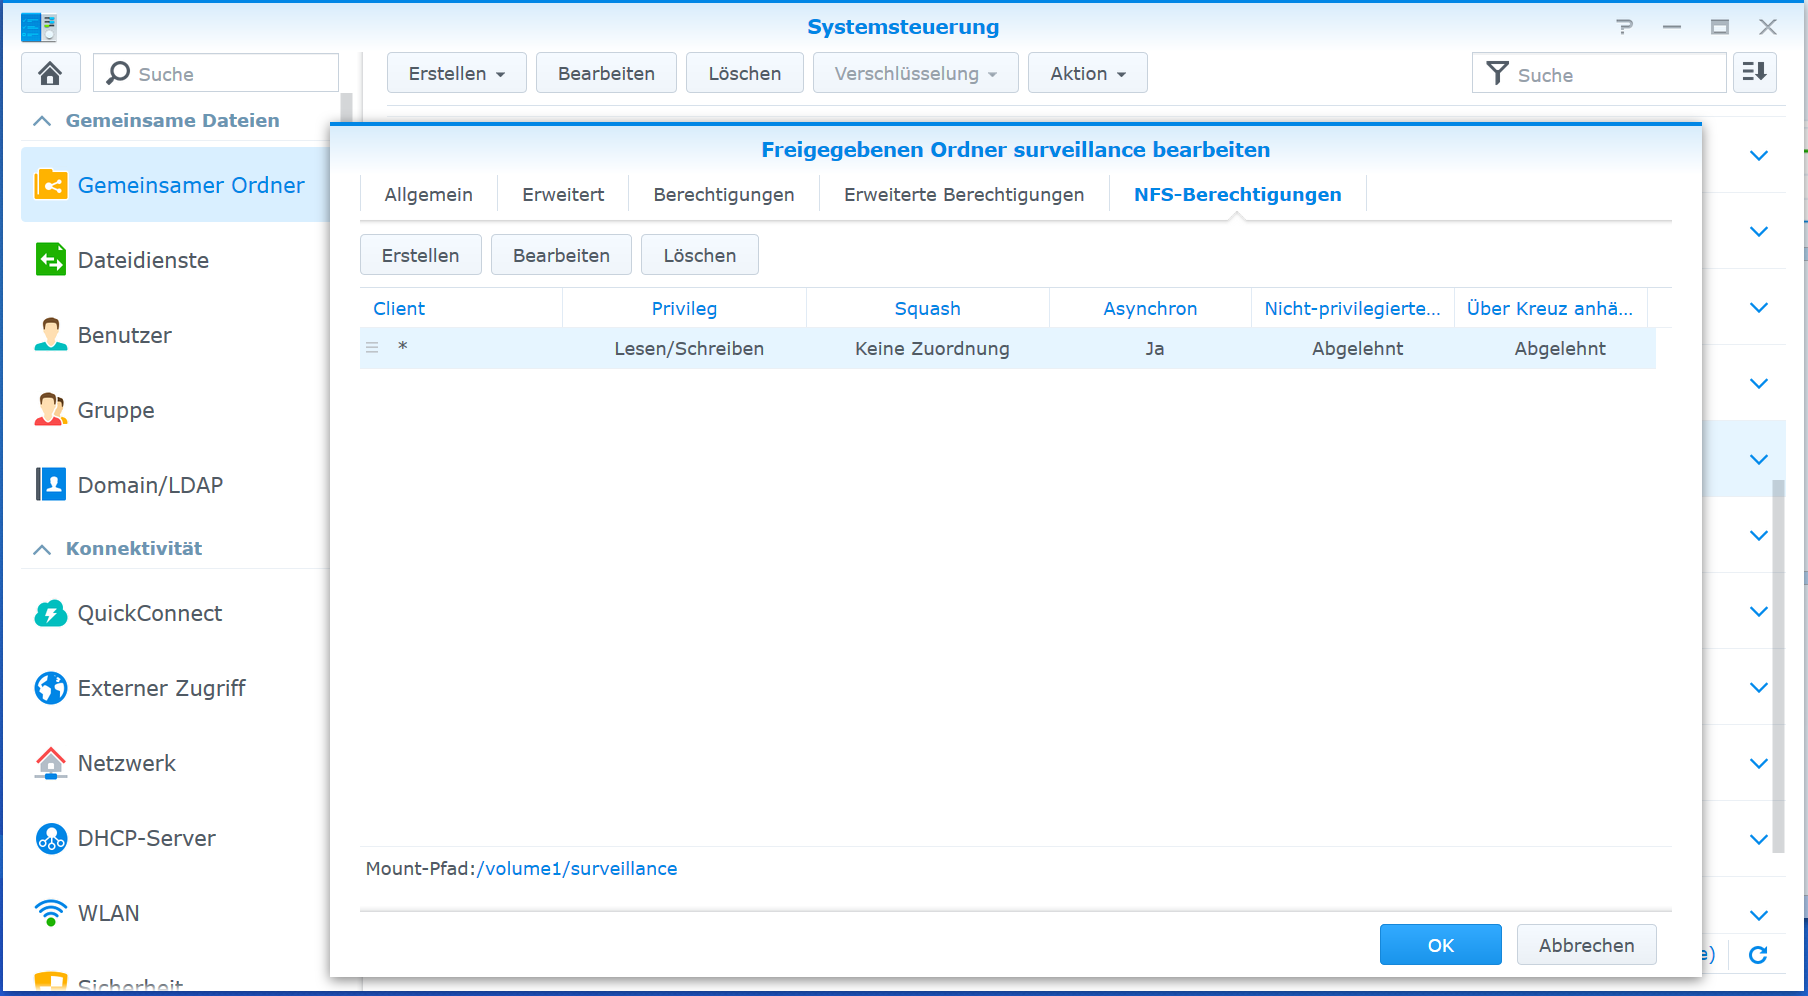Open the help question mark icon
1808x996 pixels.
pyautogui.click(x=1624, y=27)
